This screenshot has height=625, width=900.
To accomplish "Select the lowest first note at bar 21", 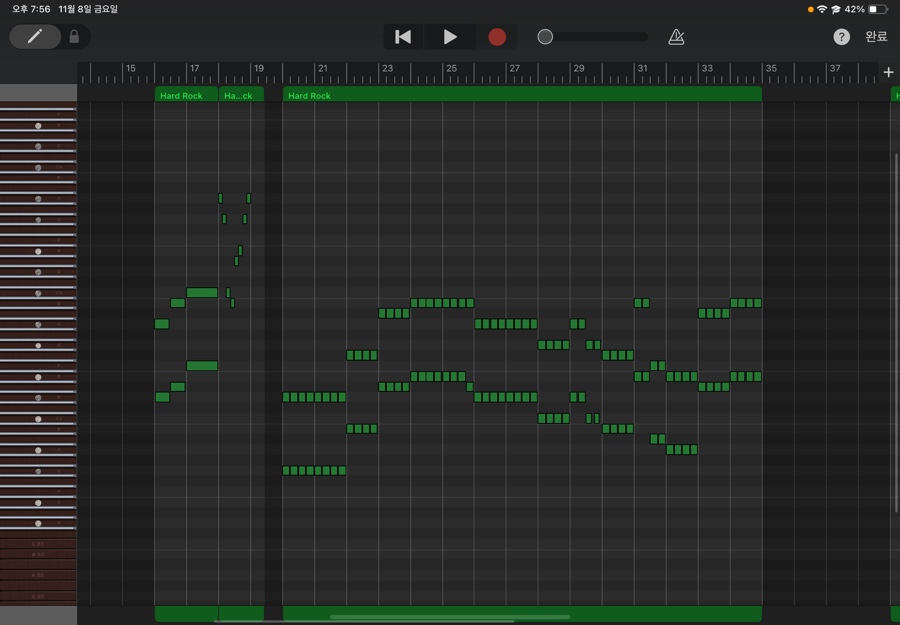I will pyautogui.click(x=286, y=471).
